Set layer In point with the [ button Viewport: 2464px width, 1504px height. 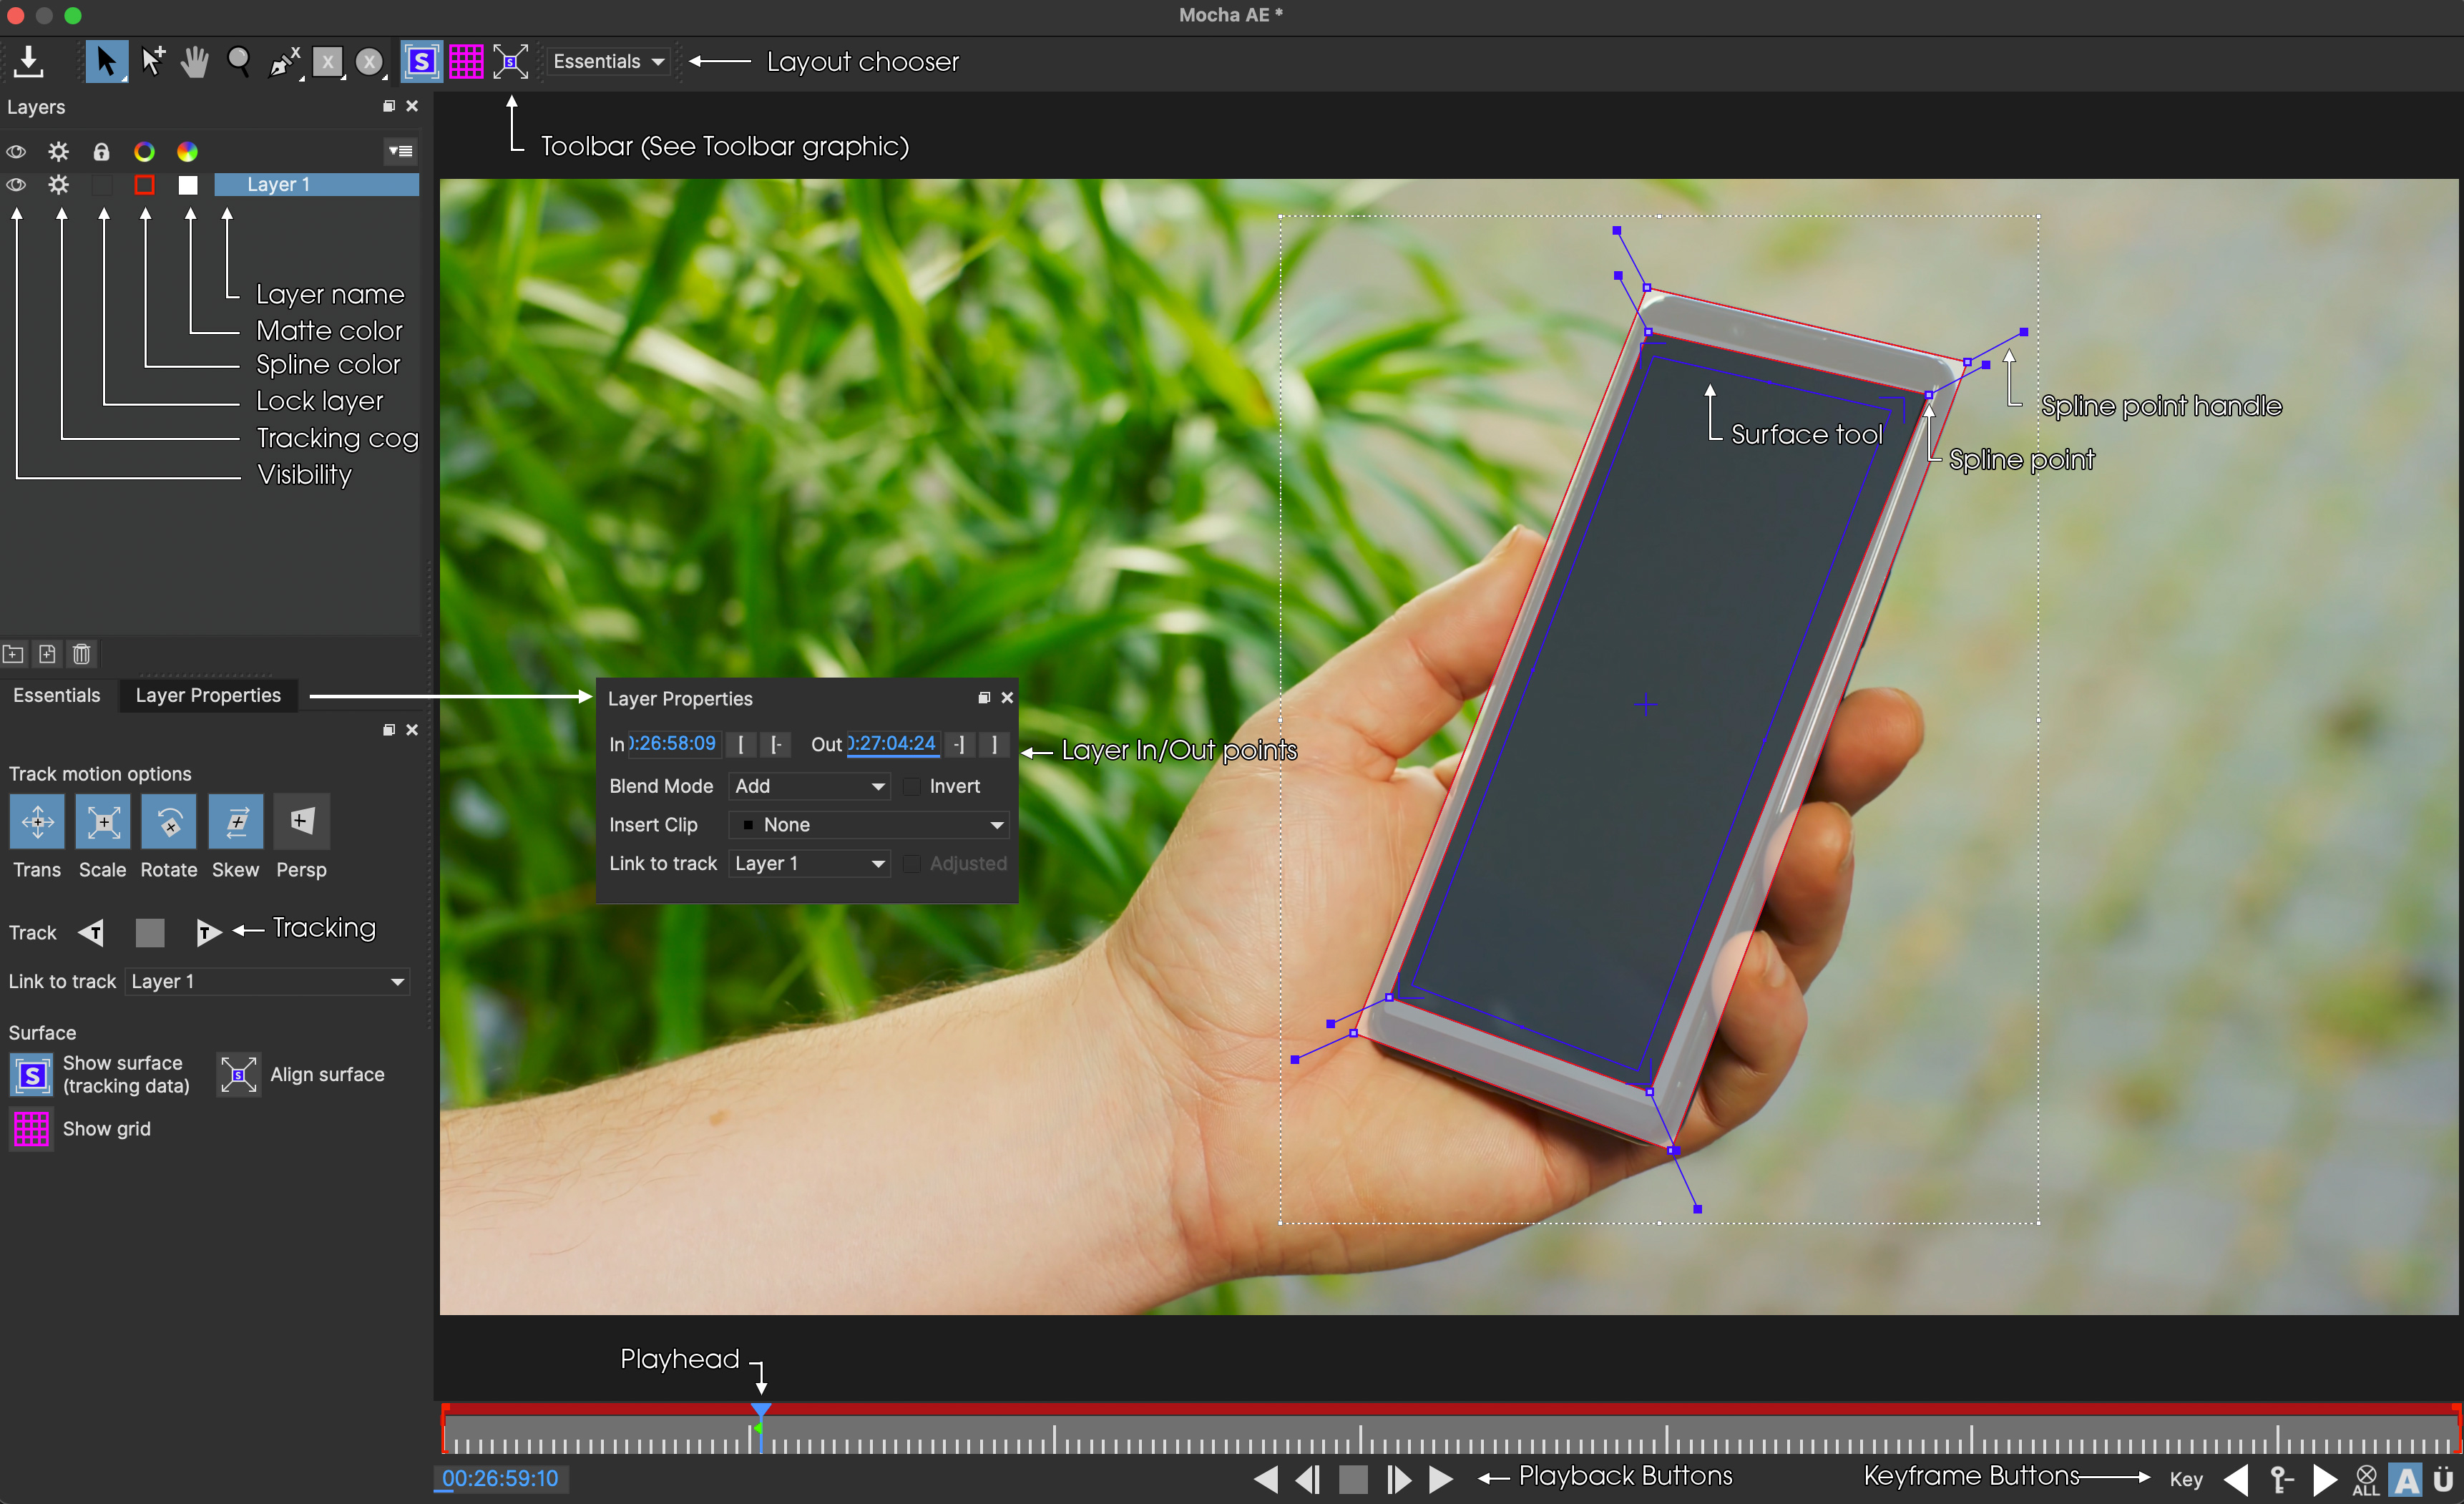point(741,744)
